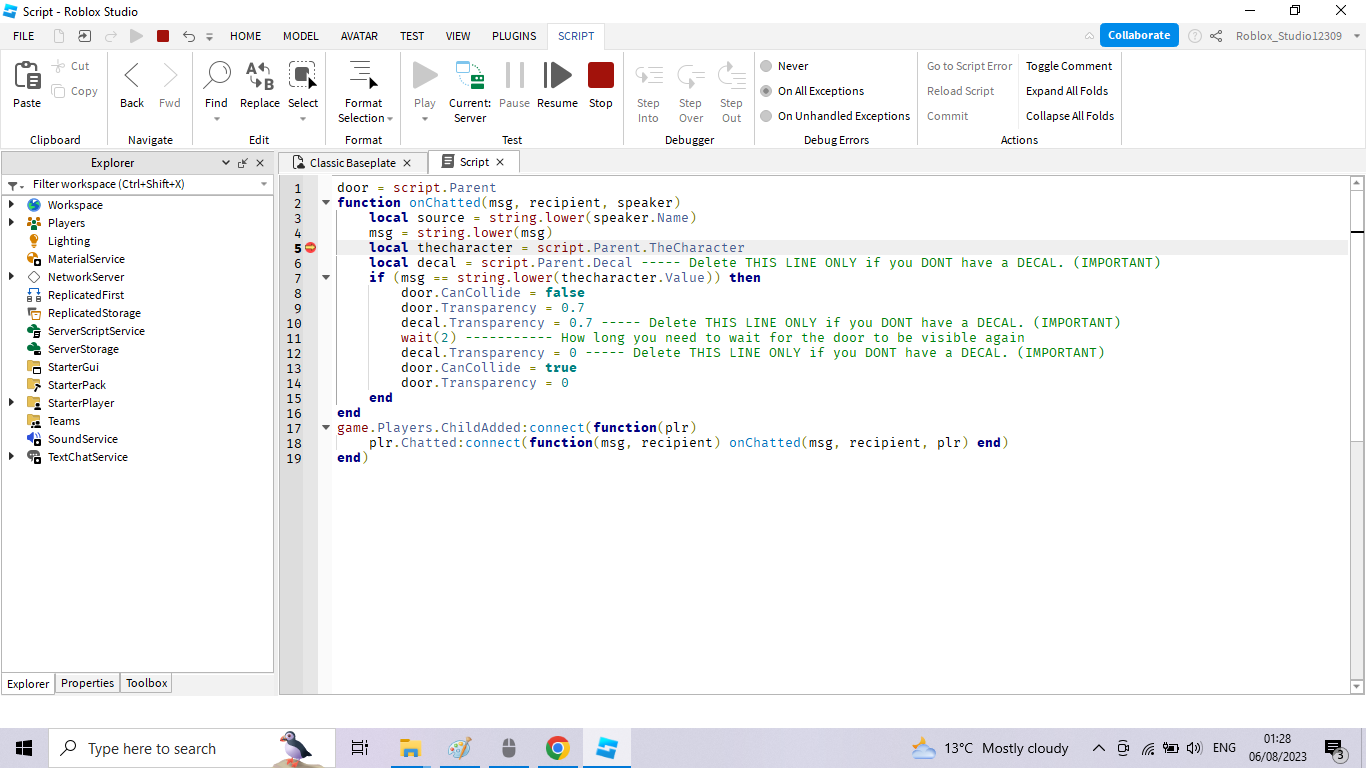This screenshot has width=1366, height=768.
Task: Open the Replace tool
Action: point(260,75)
